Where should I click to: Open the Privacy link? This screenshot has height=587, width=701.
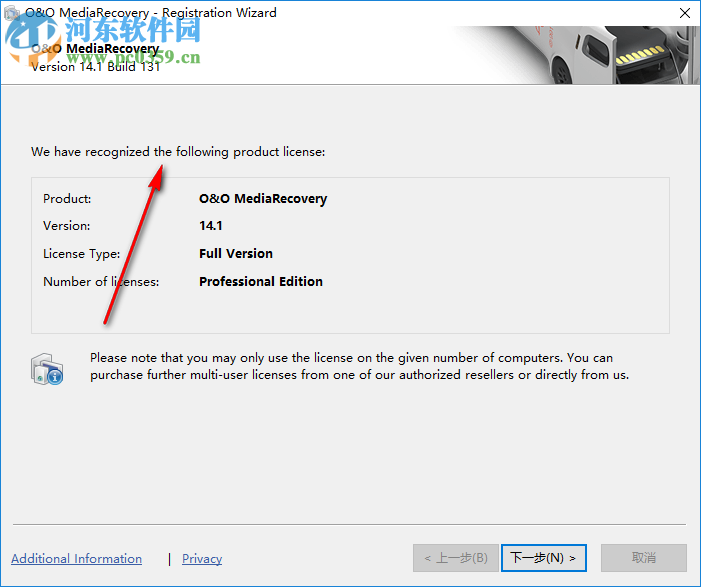tap(202, 559)
